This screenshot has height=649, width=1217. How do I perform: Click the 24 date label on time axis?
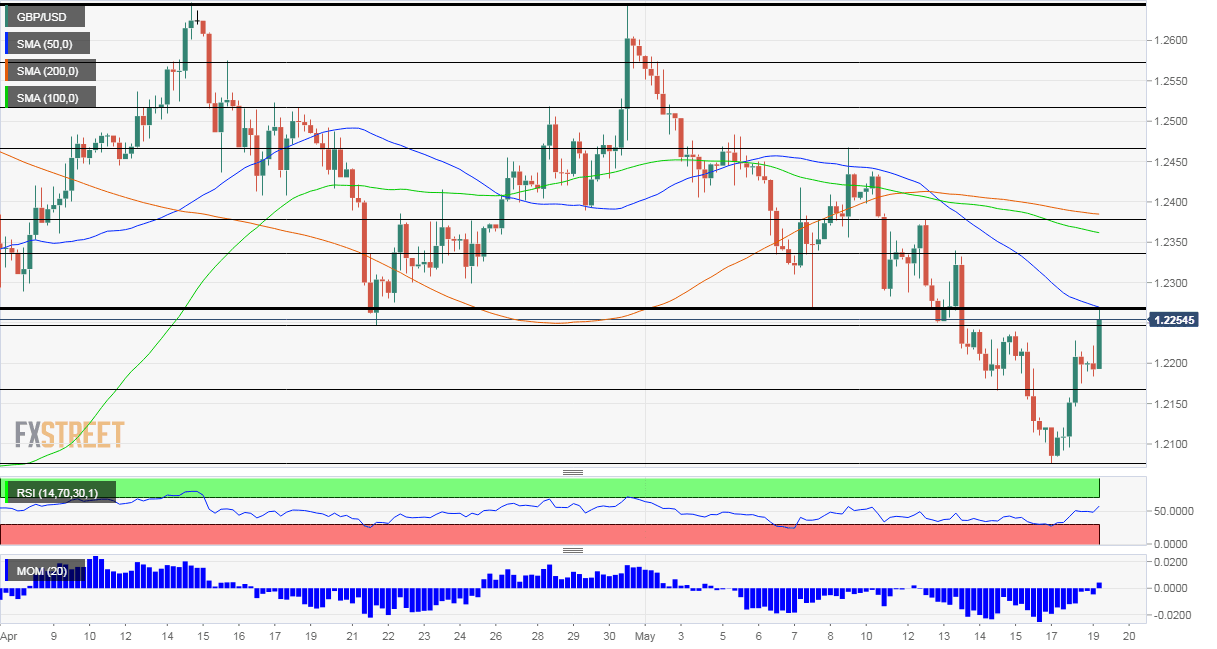(x=459, y=636)
